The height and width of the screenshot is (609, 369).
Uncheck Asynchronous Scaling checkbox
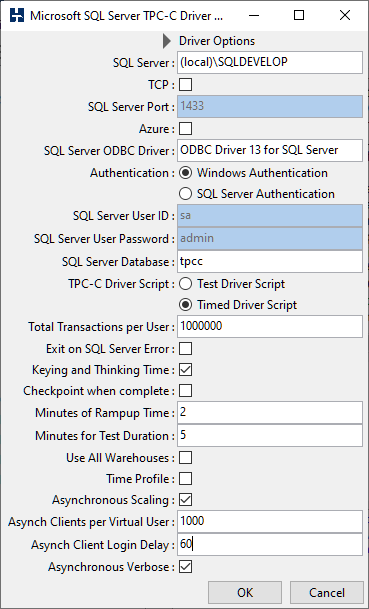click(x=185, y=500)
